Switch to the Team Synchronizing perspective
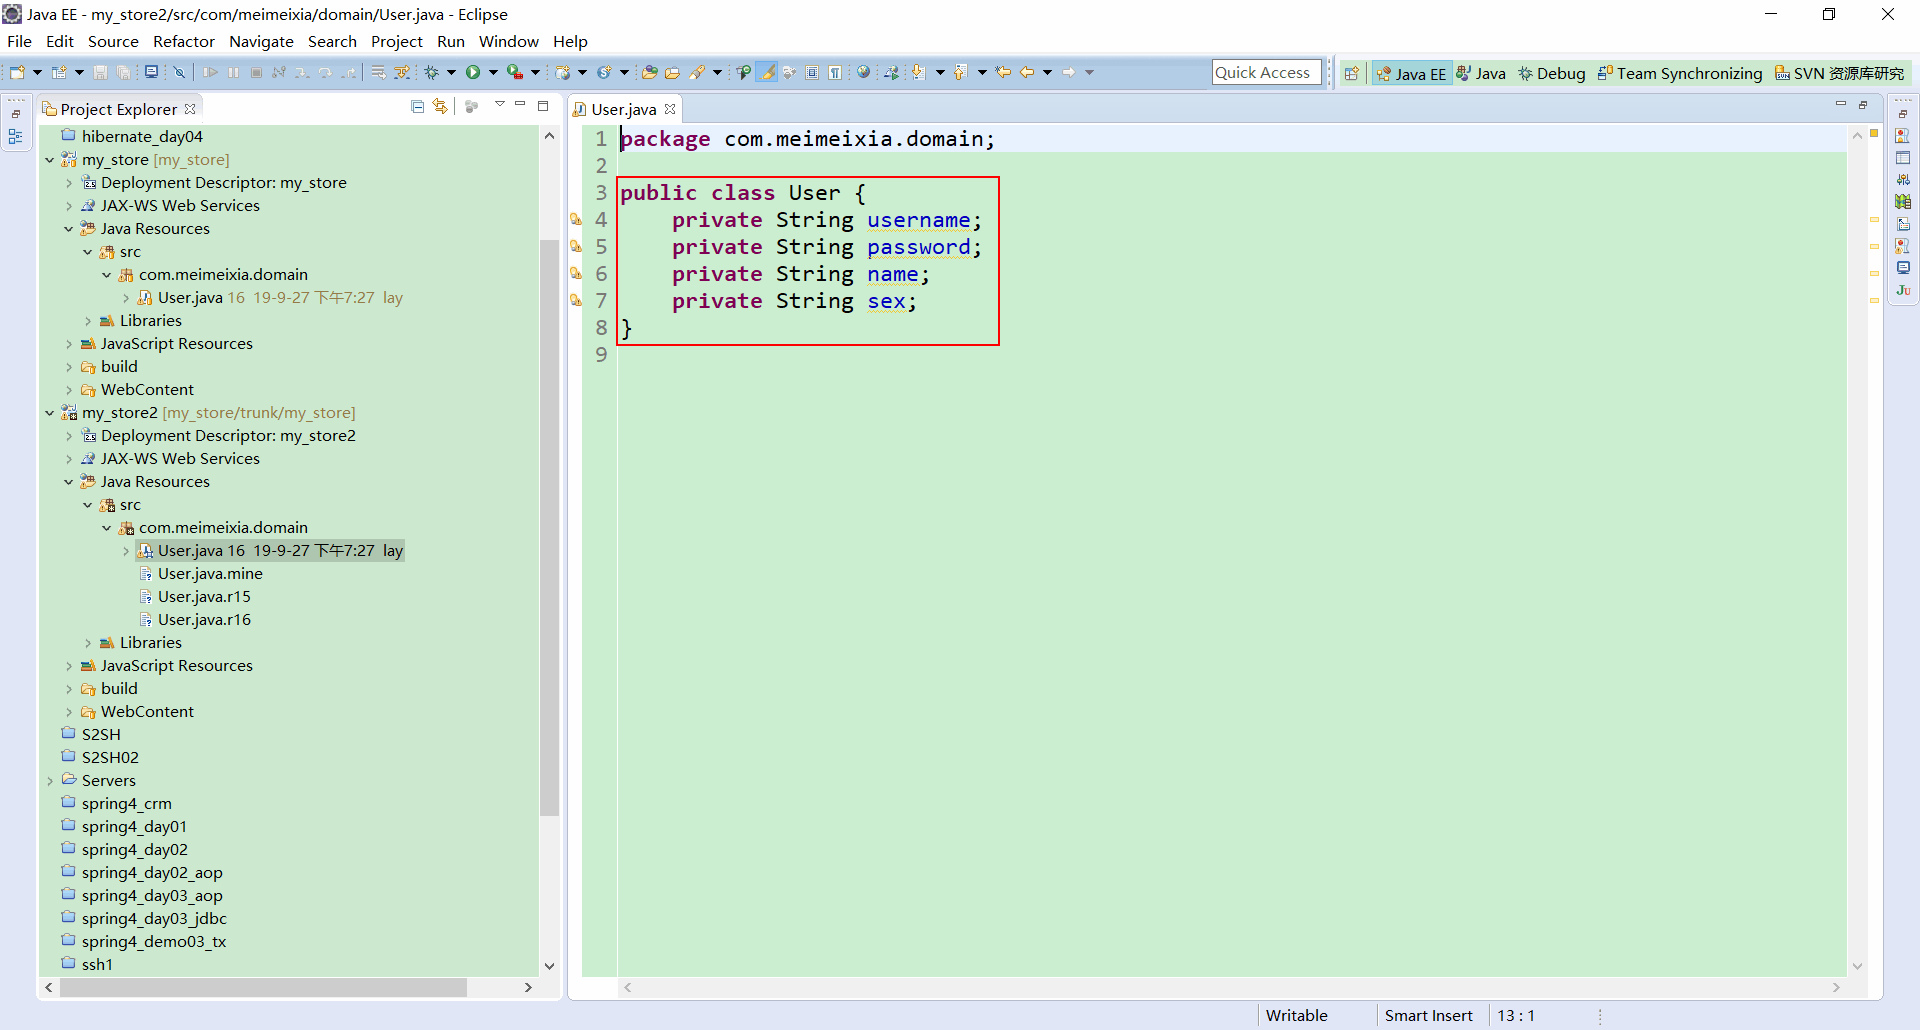 click(1680, 73)
